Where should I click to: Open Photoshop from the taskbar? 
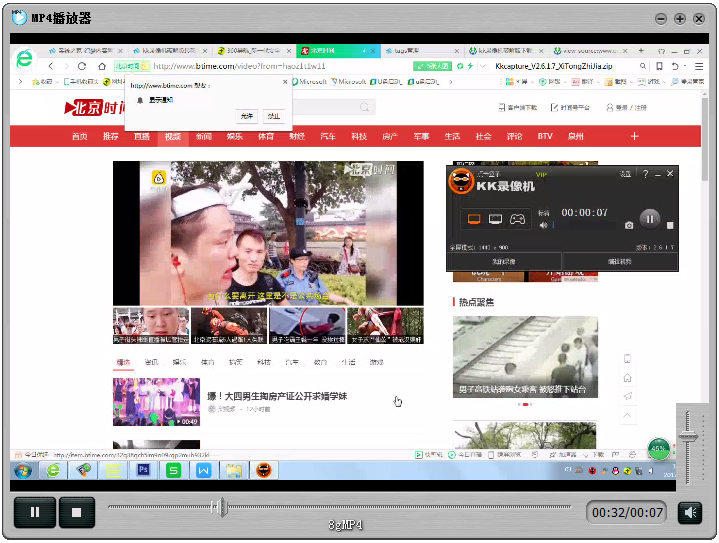click(143, 469)
